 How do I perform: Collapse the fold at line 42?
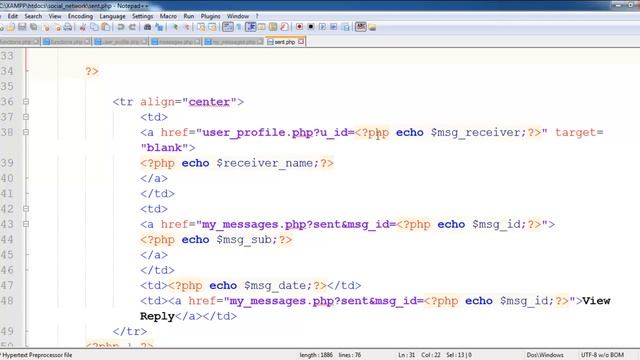click(x=26, y=209)
